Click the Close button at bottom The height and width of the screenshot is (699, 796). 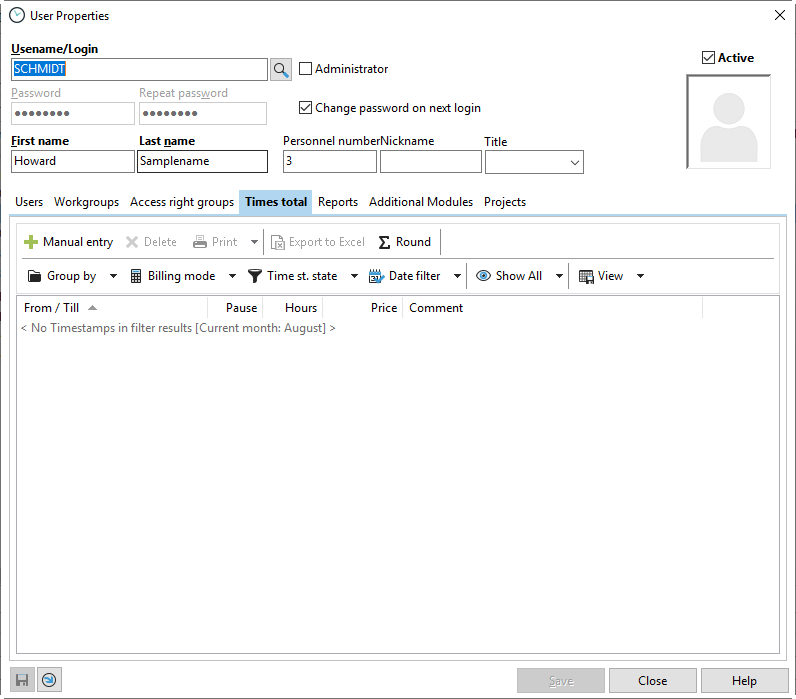(652, 681)
